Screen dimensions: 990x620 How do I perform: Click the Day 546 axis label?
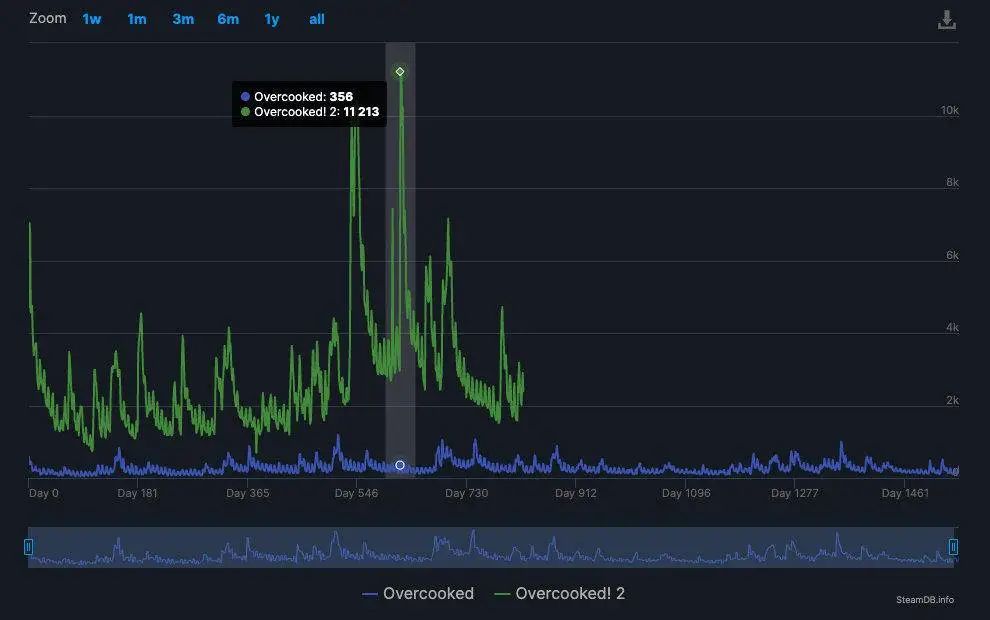click(356, 493)
